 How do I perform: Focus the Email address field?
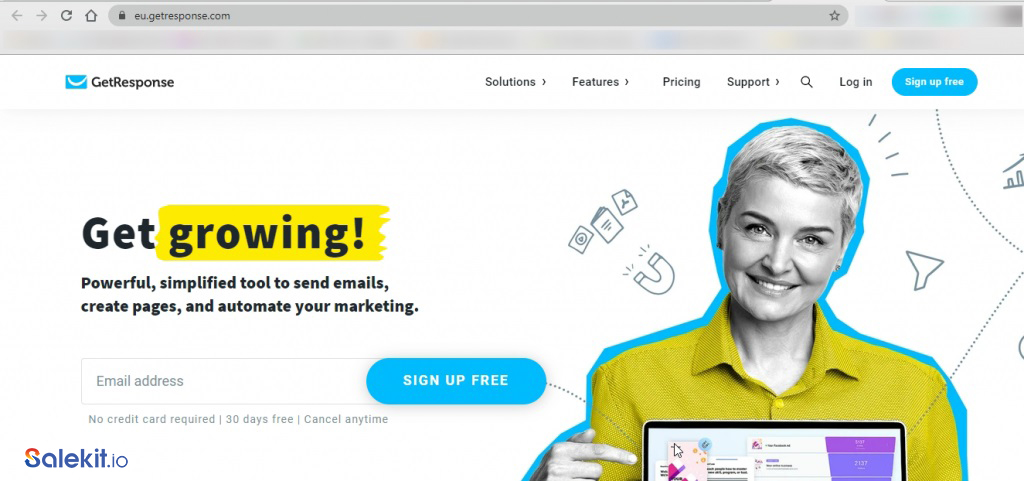click(x=225, y=381)
